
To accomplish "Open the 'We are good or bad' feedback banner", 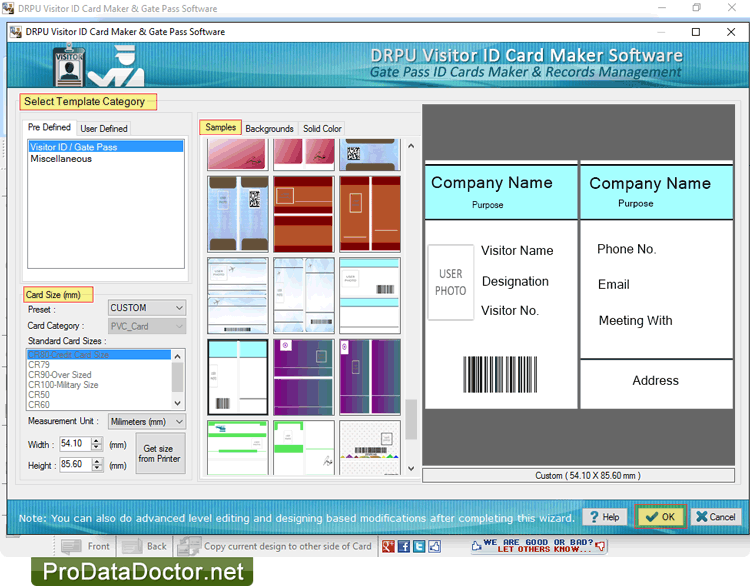I will coord(539,545).
